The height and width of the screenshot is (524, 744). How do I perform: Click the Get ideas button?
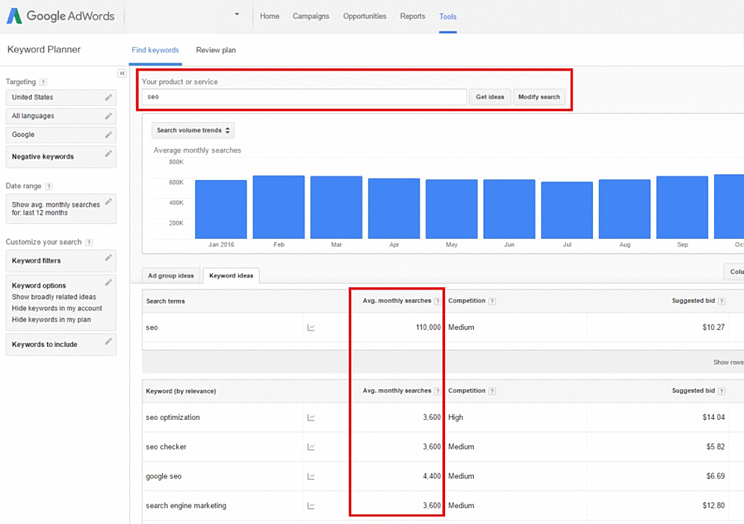pos(490,97)
